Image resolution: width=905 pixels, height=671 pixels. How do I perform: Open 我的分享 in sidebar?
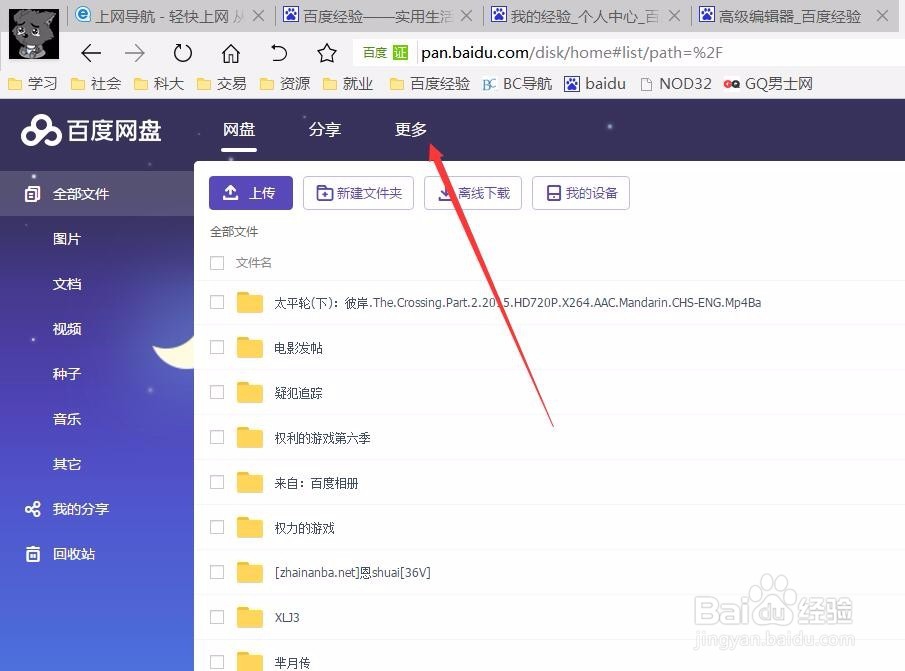pyautogui.click(x=67, y=509)
